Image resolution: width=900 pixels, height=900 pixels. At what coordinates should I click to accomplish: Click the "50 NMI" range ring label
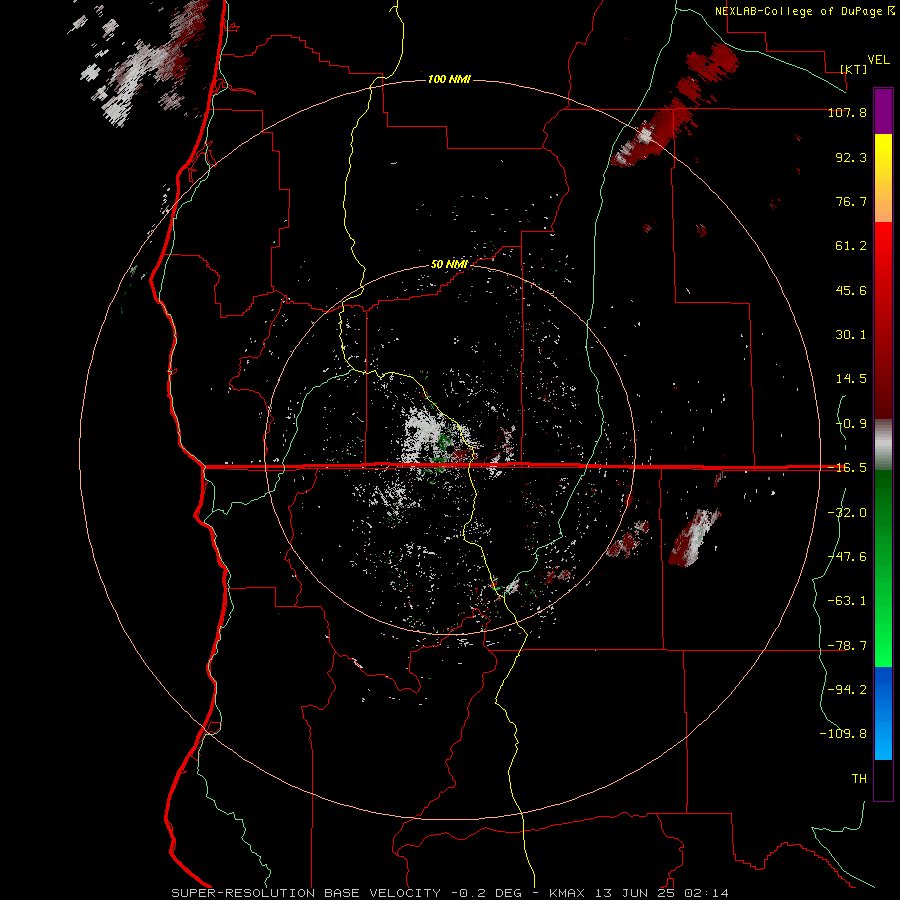[449, 264]
